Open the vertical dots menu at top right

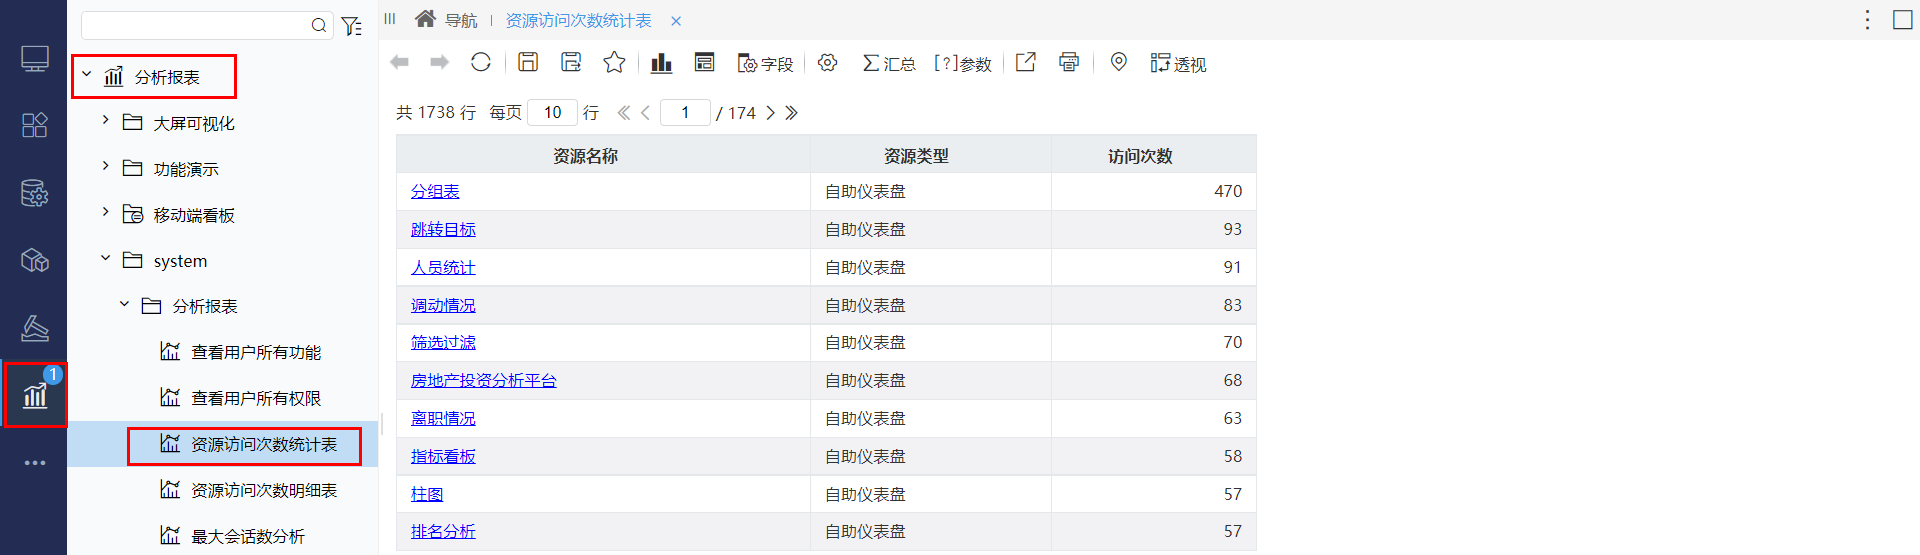[x=1867, y=20]
